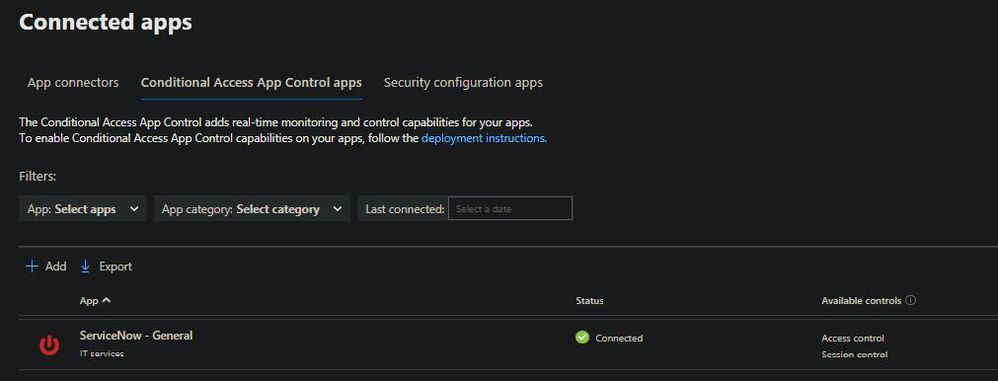The height and width of the screenshot is (381, 998).
Task: Click the ServiceNow - General app name
Action: (136, 335)
